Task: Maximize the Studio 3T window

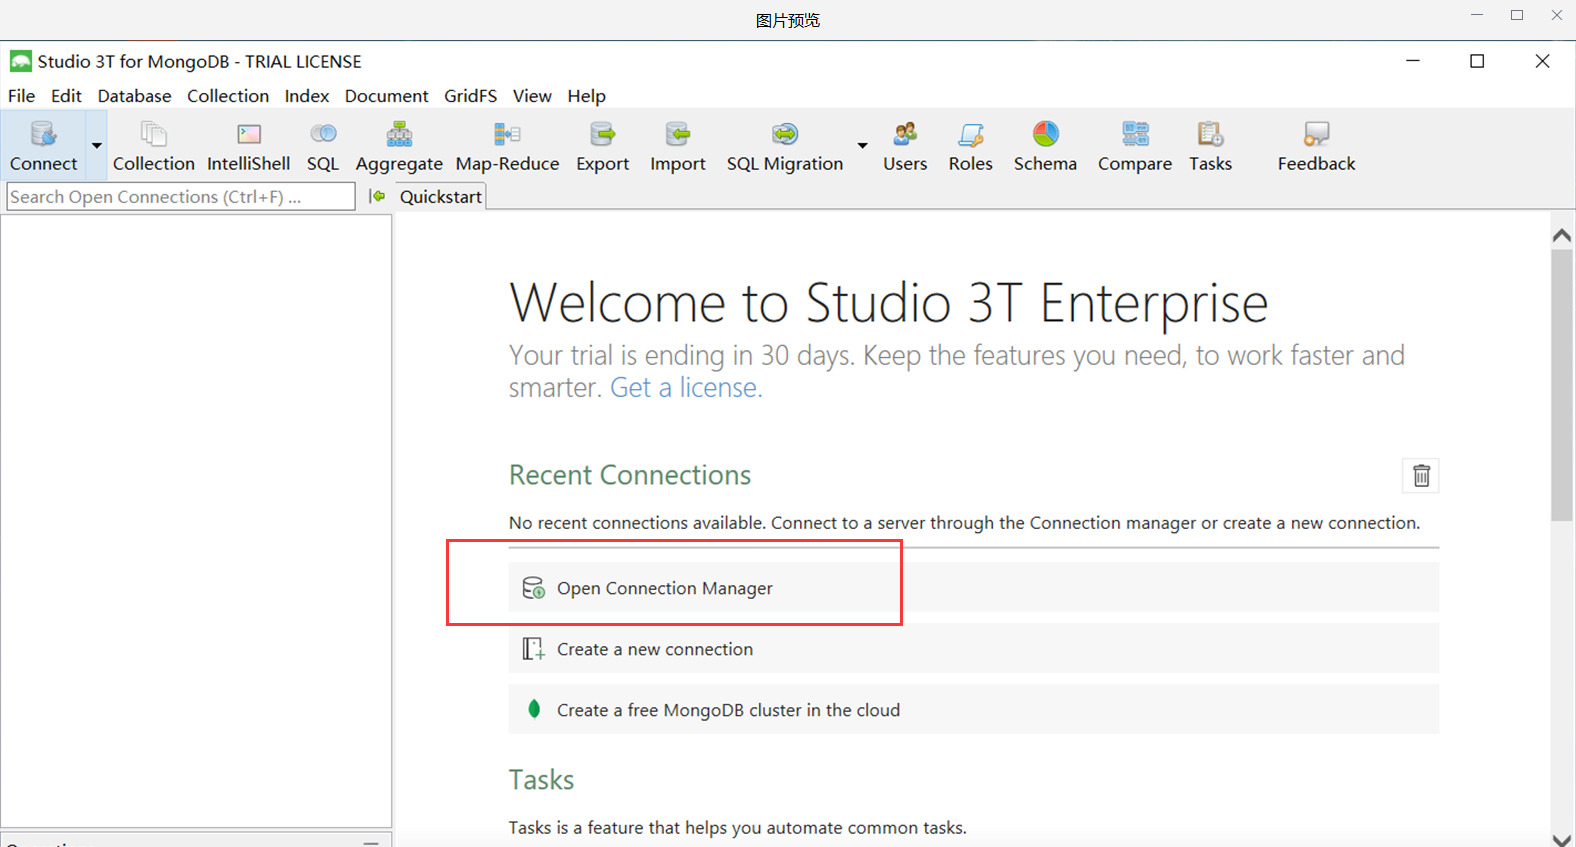Action: pos(1477,61)
